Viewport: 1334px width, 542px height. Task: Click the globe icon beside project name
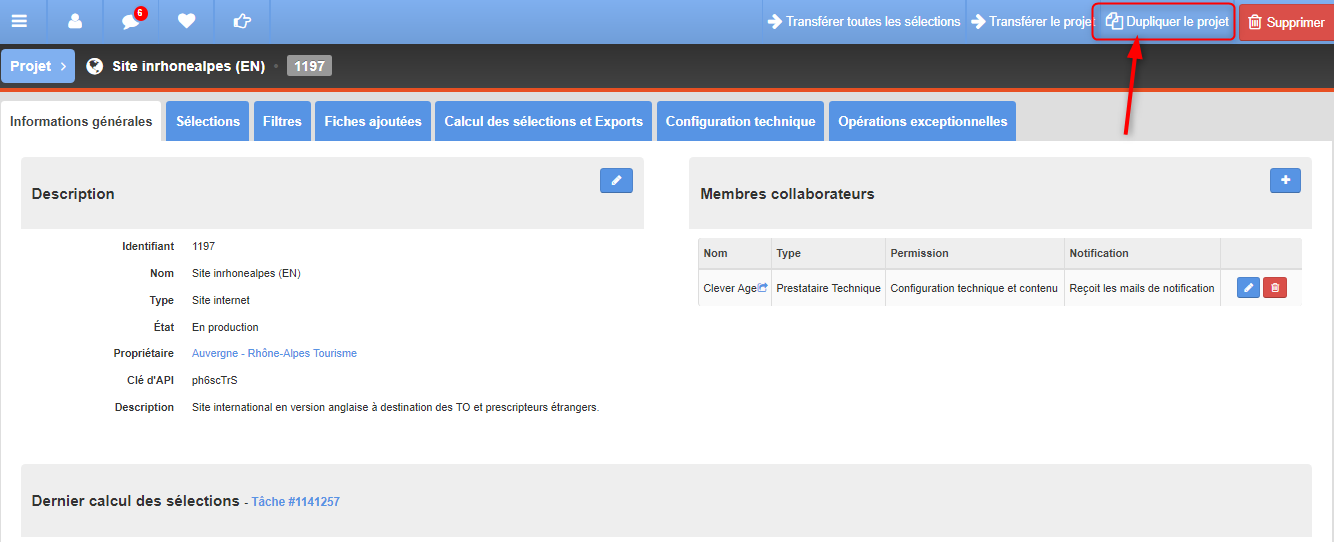[95, 66]
